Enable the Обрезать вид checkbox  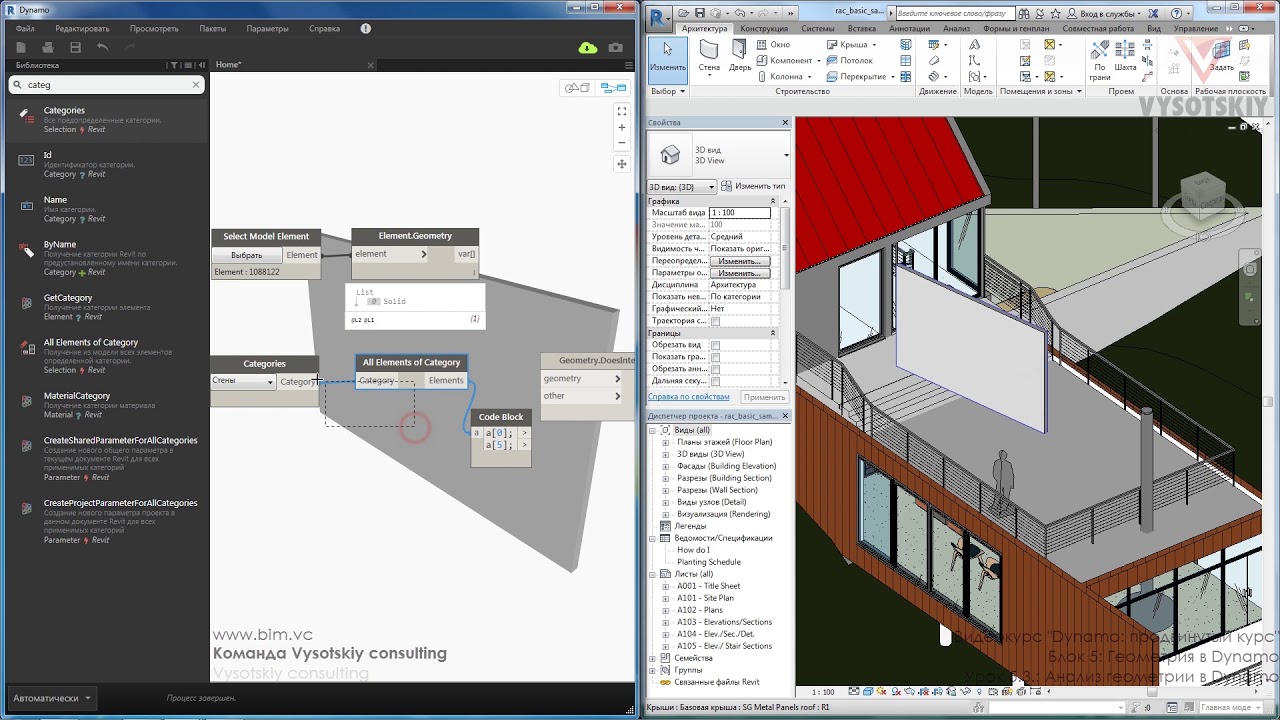(715, 345)
